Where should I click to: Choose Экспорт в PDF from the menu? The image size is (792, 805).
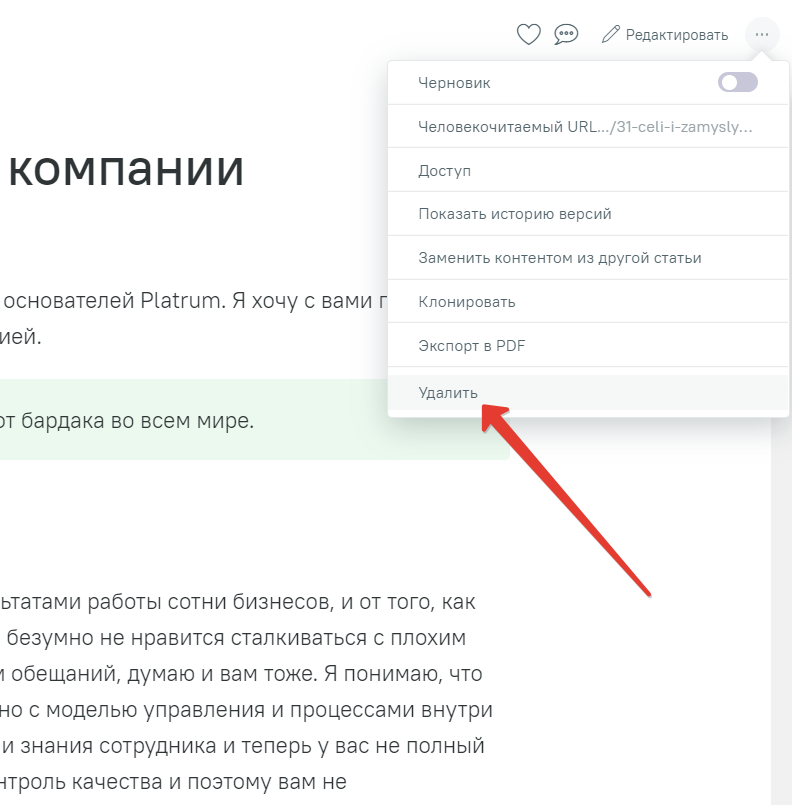(470, 344)
